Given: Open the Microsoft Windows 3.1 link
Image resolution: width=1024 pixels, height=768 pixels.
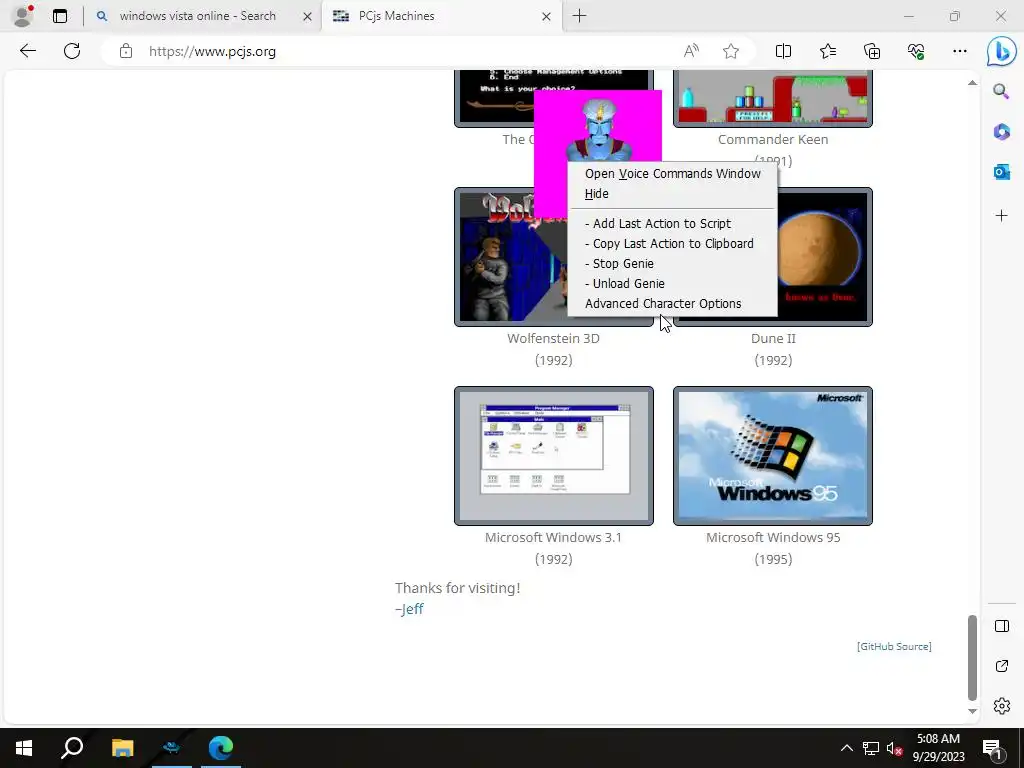Looking at the screenshot, I should pos(553,537).
